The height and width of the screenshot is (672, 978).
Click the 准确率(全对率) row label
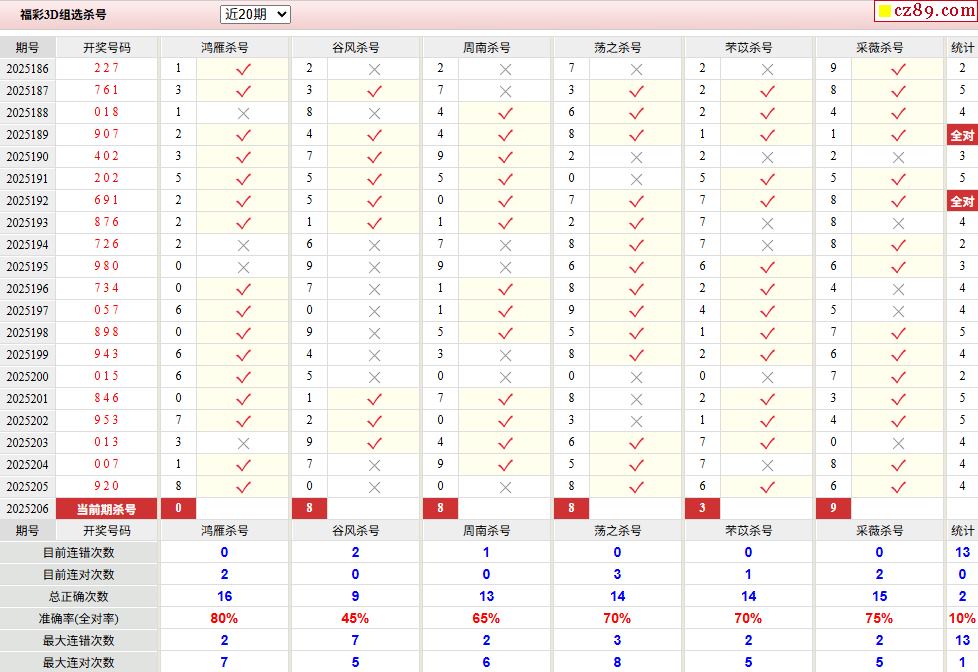tap(79, 619)
